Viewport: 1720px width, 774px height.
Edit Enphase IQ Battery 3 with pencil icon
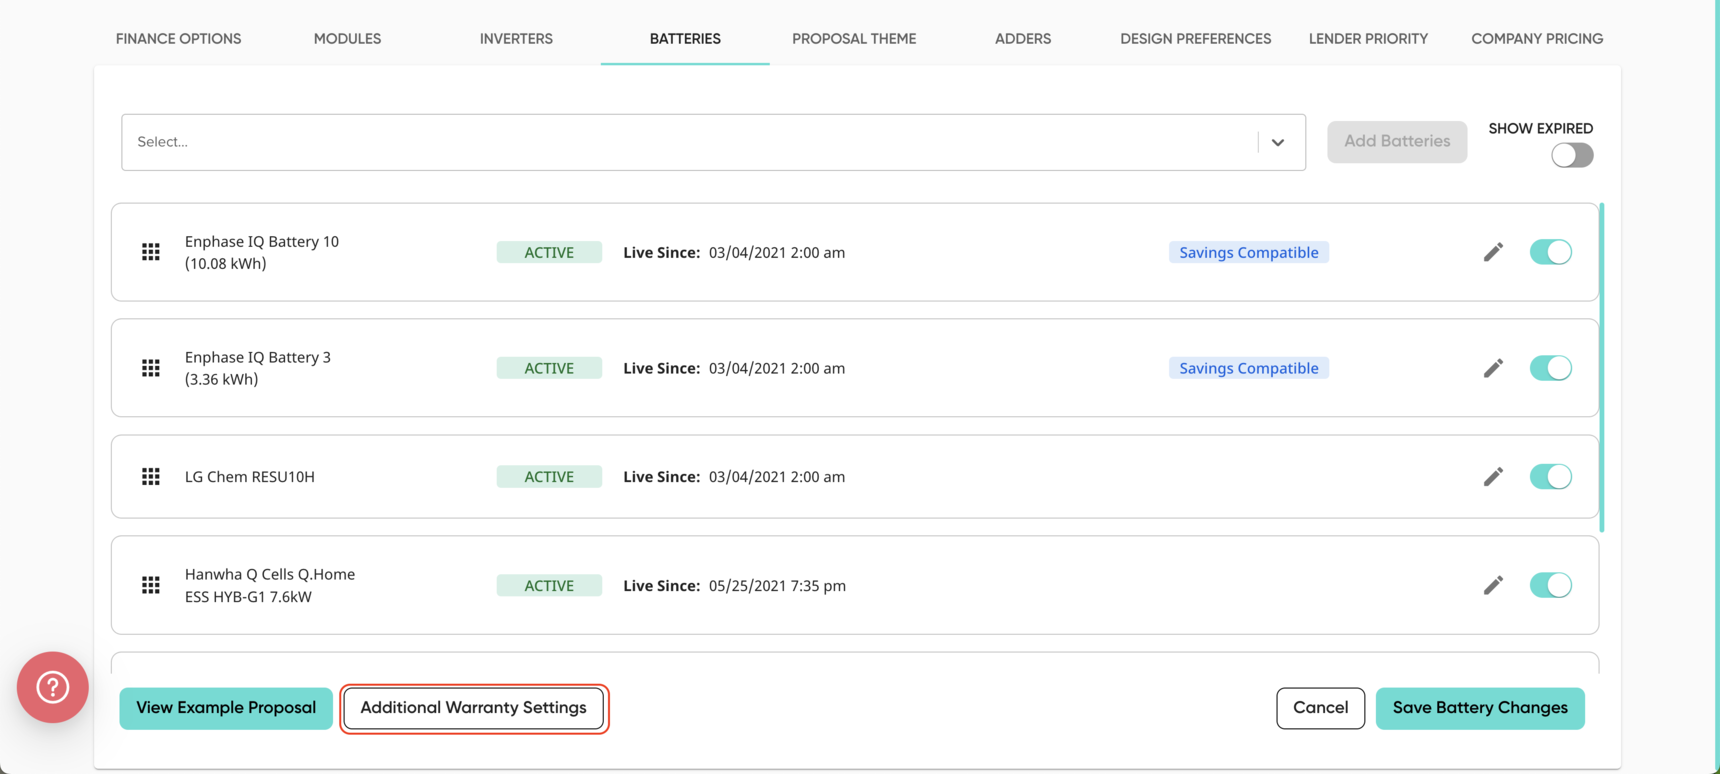(1493, 368)
